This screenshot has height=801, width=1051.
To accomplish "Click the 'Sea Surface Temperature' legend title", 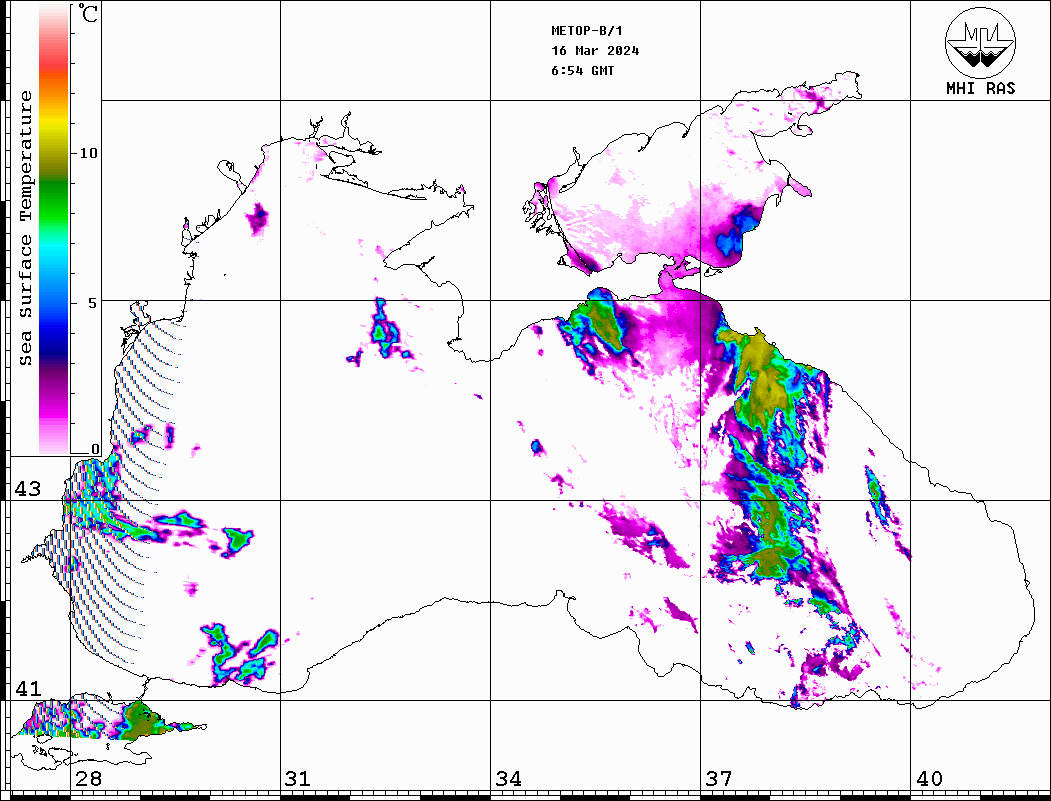I will (25, 229).
